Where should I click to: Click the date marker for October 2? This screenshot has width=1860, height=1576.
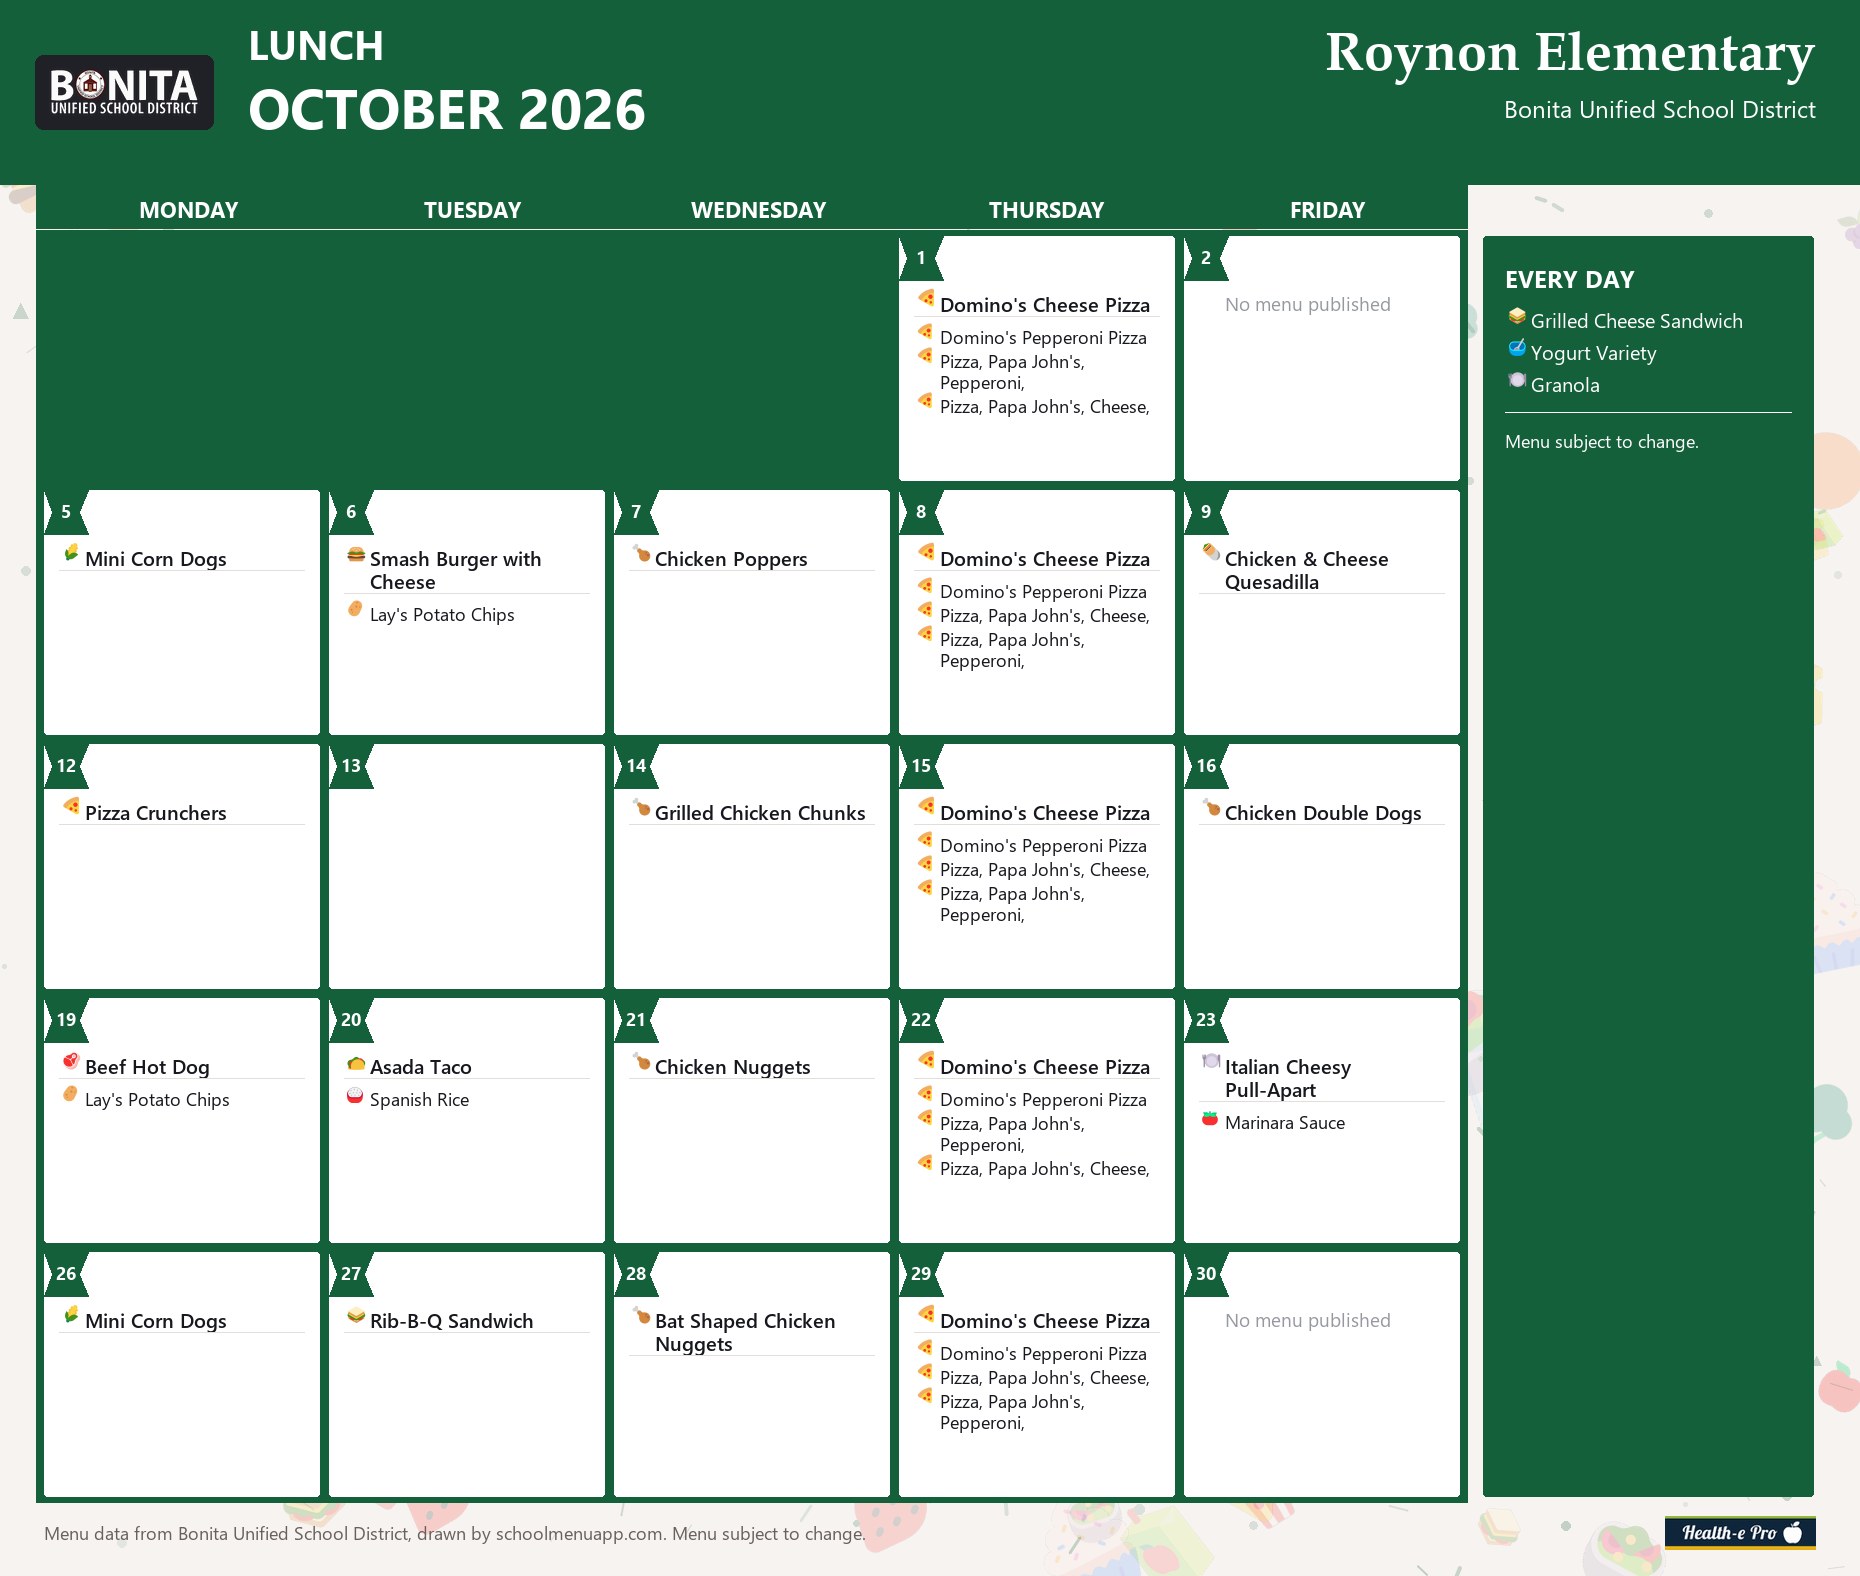[1205, 258]
